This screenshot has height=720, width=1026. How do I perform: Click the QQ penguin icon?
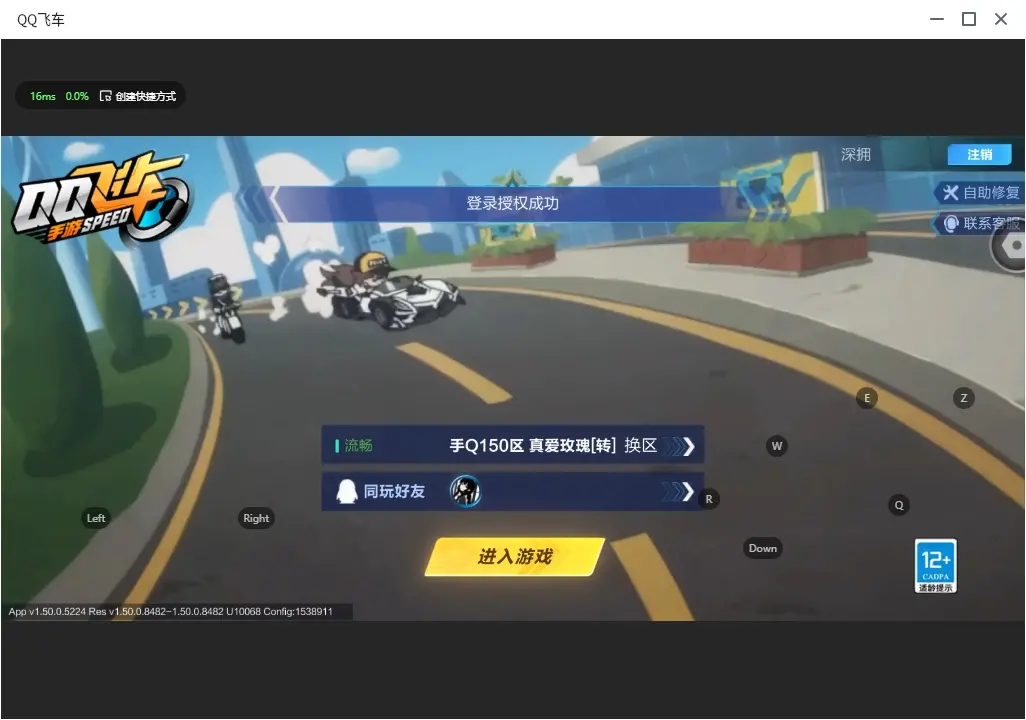pyautogui.click(x=346, y=491)
